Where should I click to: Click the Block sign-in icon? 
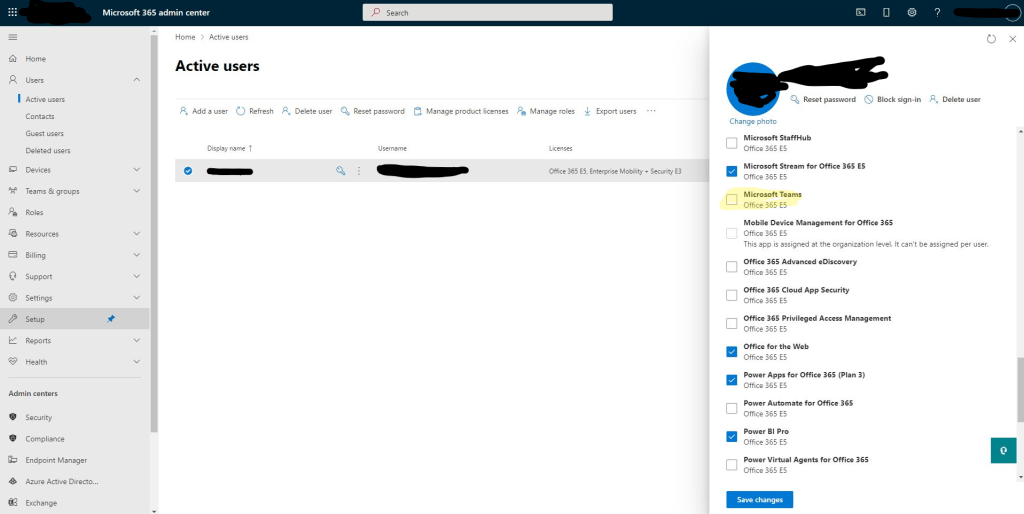[x=869, y=100]
